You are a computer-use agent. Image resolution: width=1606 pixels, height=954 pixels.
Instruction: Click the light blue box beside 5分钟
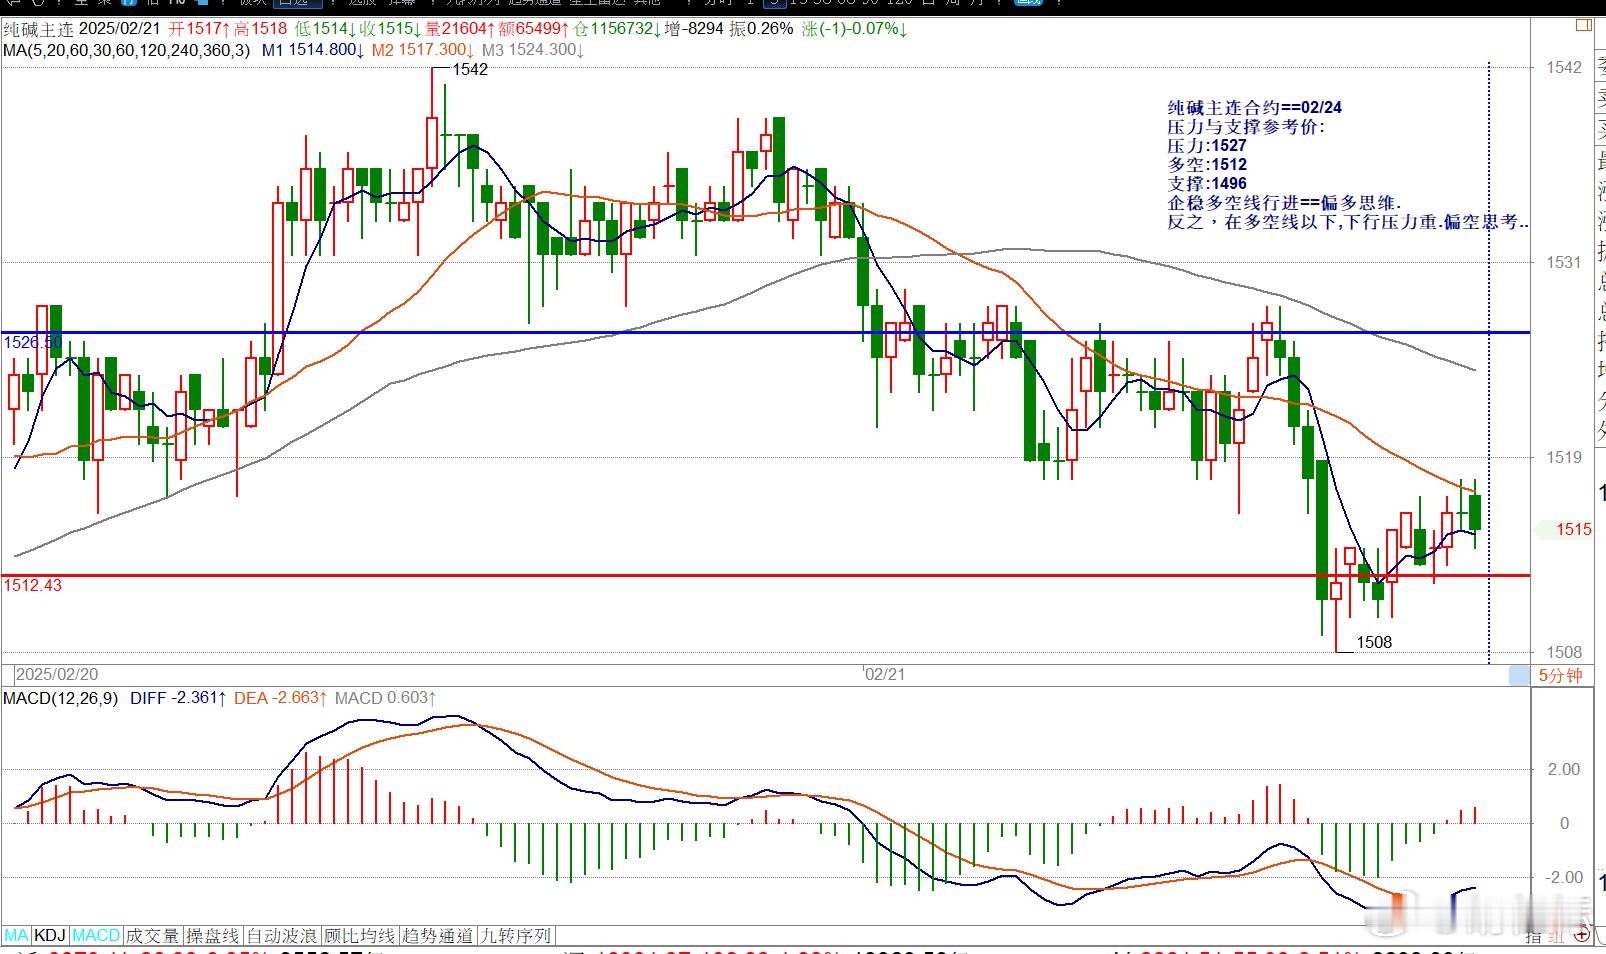coord(1519,676)
